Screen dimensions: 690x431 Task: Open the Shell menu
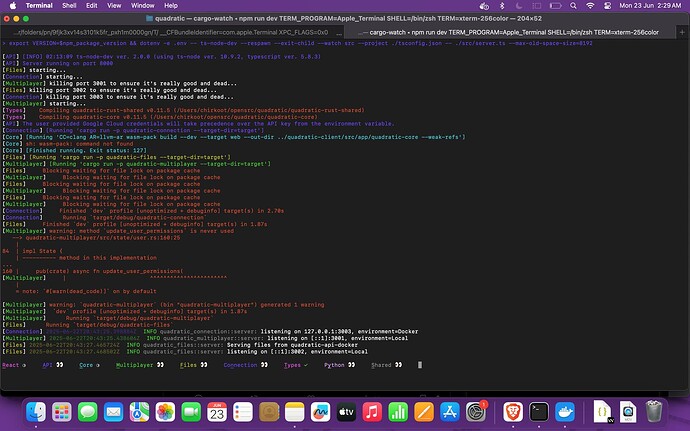[69, 6]
